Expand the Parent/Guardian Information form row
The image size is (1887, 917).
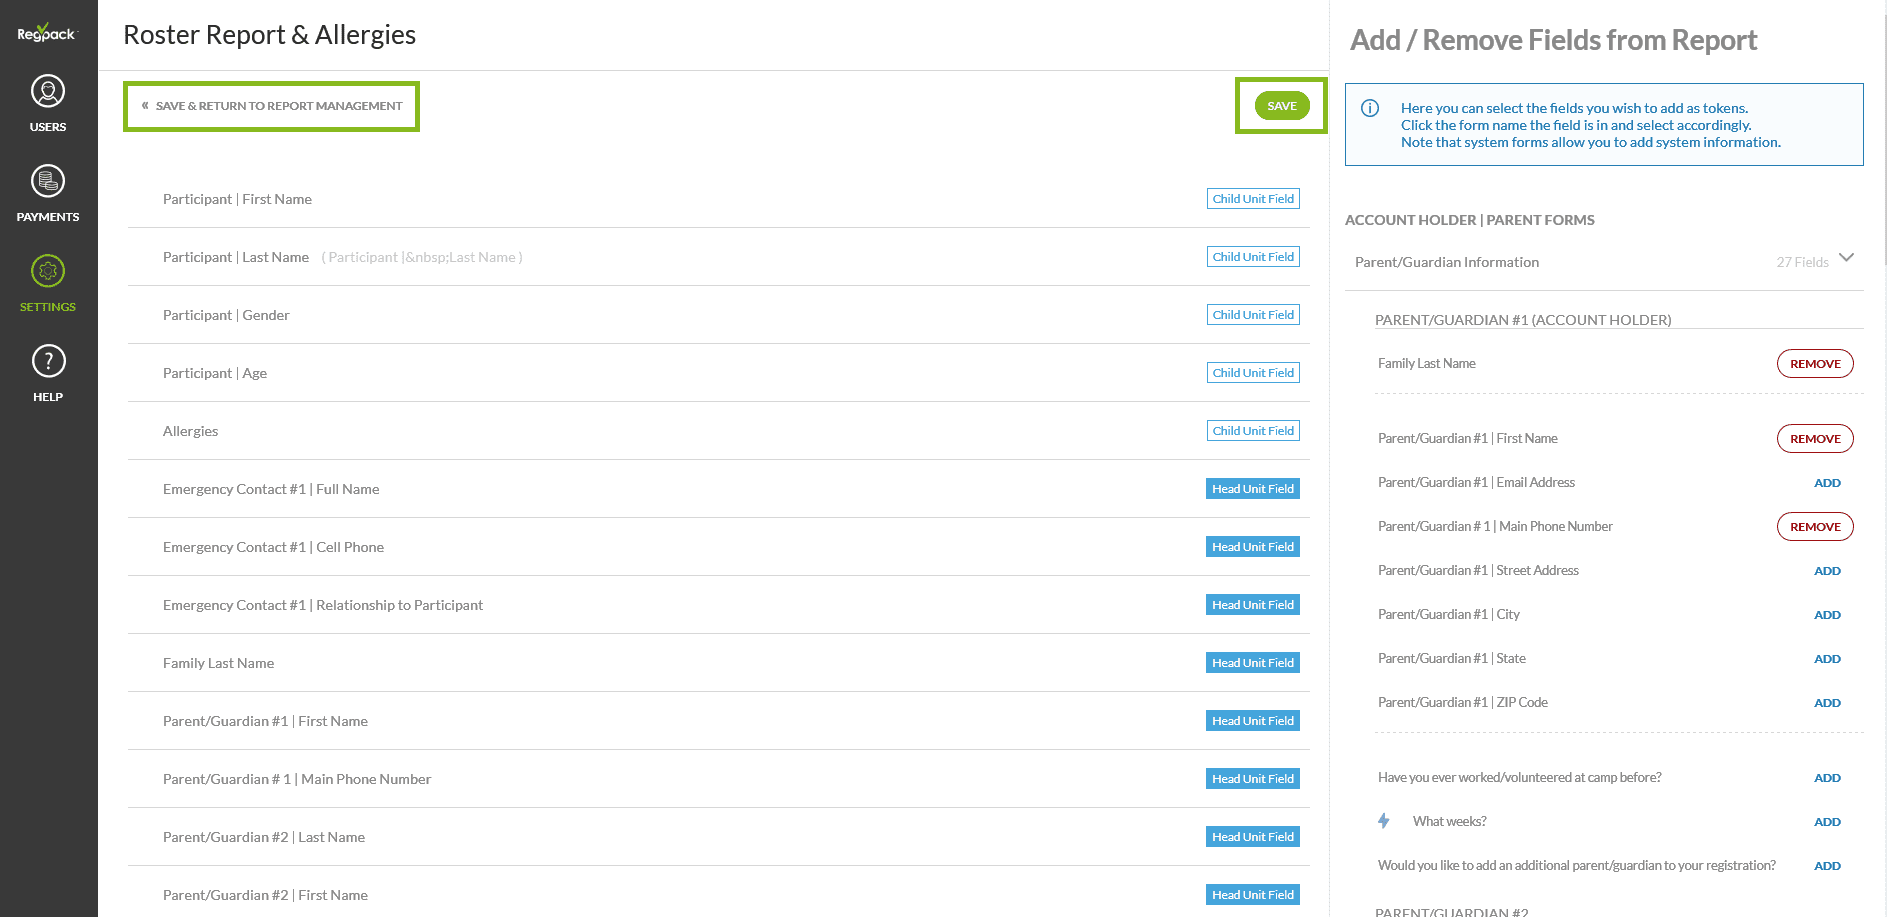pos(1446,262)
